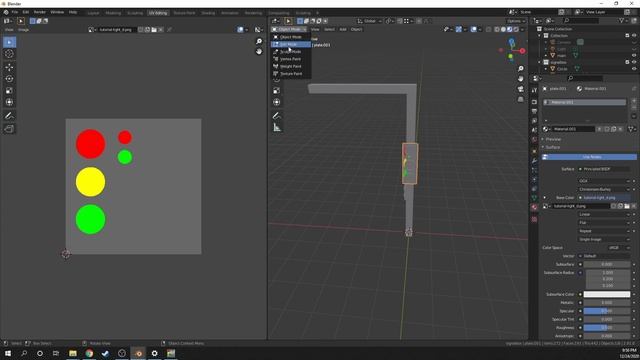Viewport: 640px width, 360px height.
Task: Open the Global transform orientation dropdown
Action: [369, 21]
